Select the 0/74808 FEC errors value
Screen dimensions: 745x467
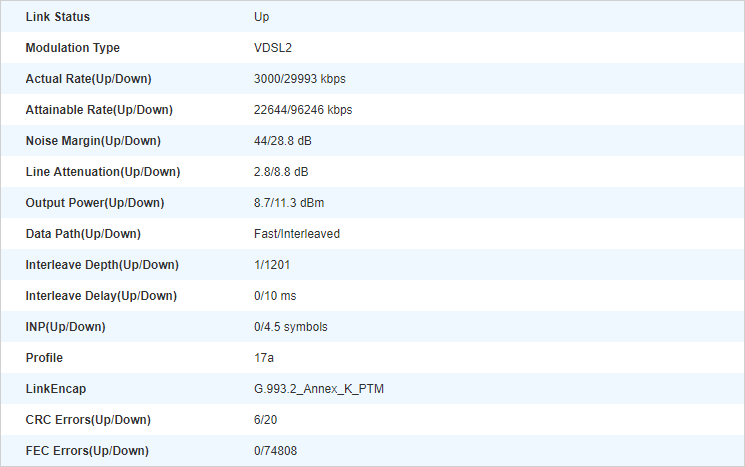276,451
